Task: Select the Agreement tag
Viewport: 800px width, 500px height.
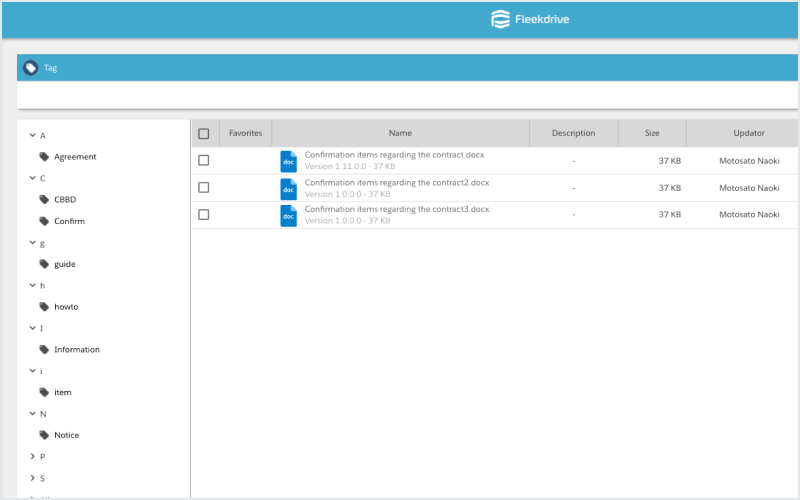Action: tap(75, 157)
